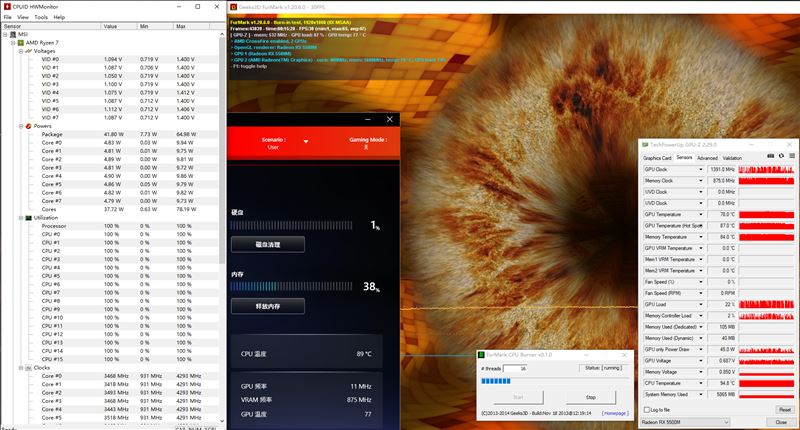Close the MSI Dragon Center panel
This screenshot has height=430, width=800.
390,119
